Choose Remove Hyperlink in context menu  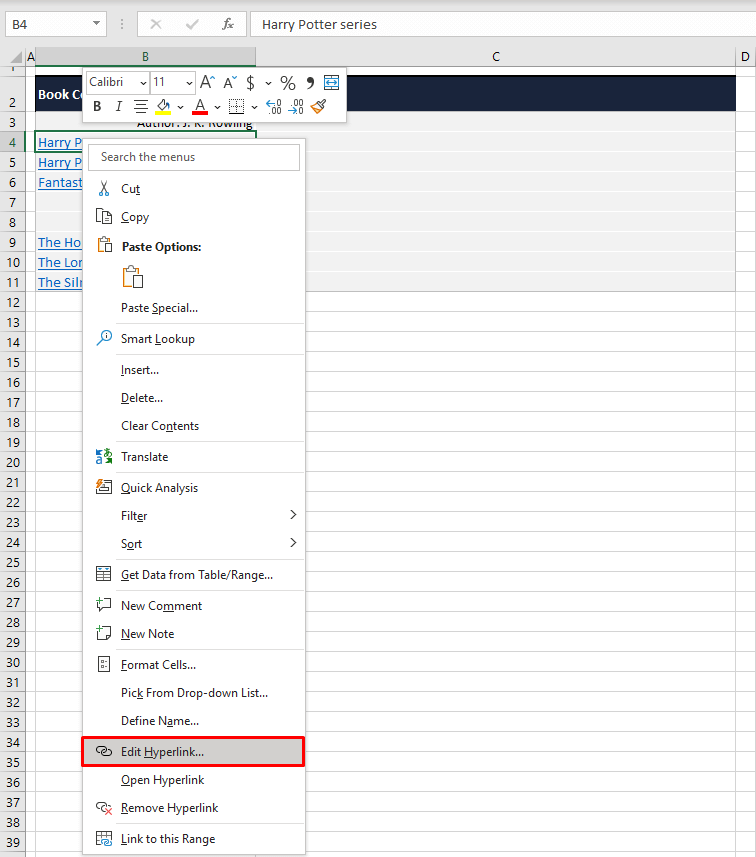pos(168,808)
